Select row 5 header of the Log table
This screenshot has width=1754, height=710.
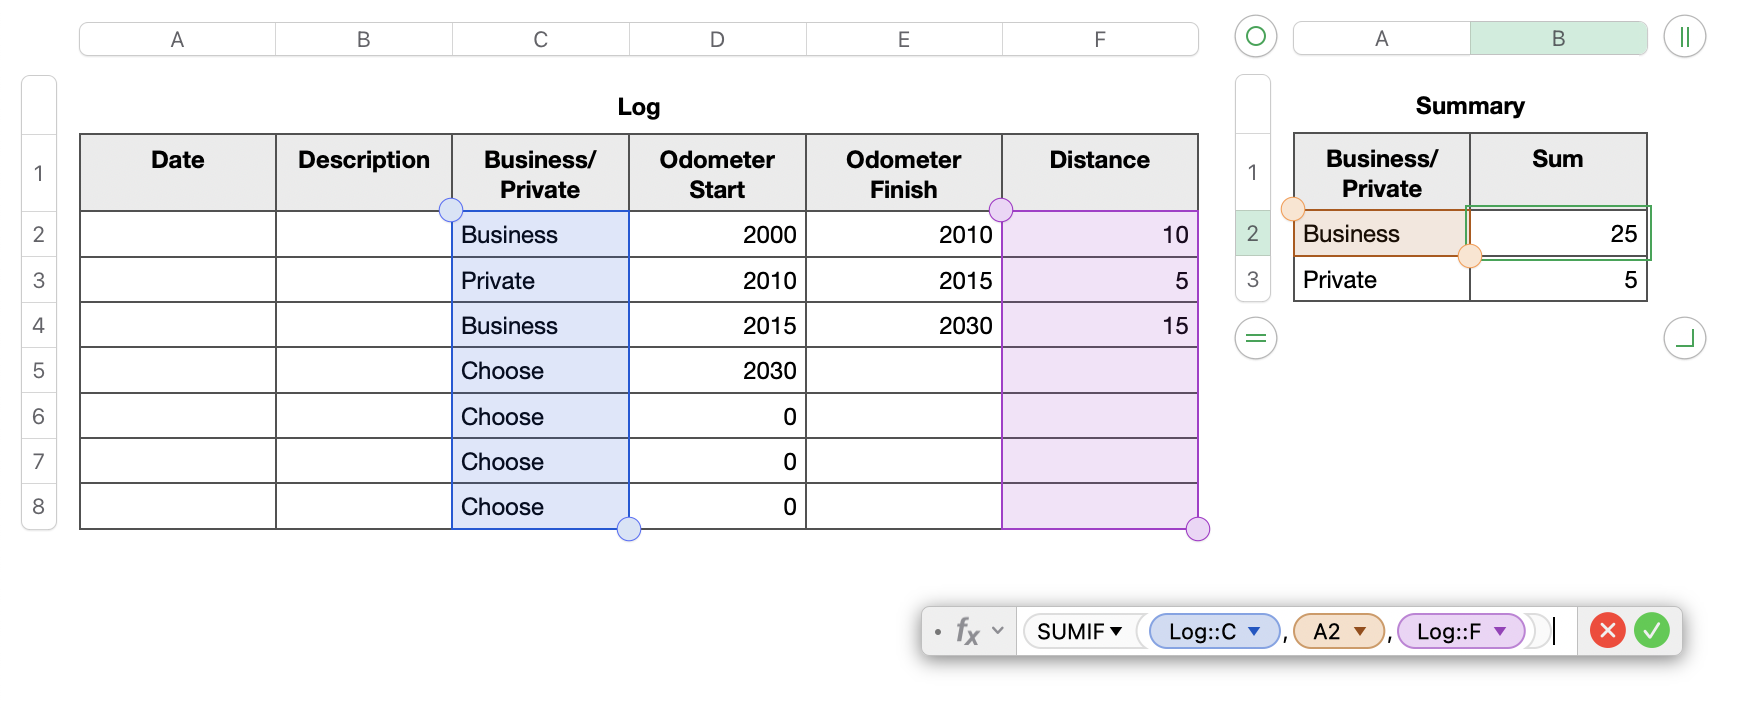(x=39, y=371)
